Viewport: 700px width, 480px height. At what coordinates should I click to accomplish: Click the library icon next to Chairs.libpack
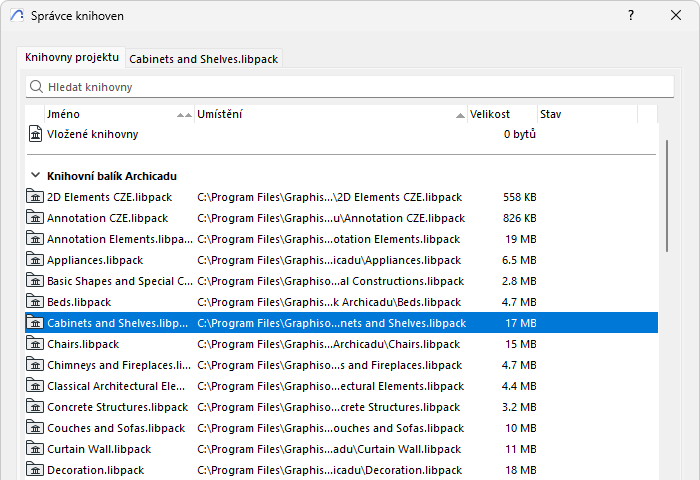pyautogui.click(x=35, y=343)
